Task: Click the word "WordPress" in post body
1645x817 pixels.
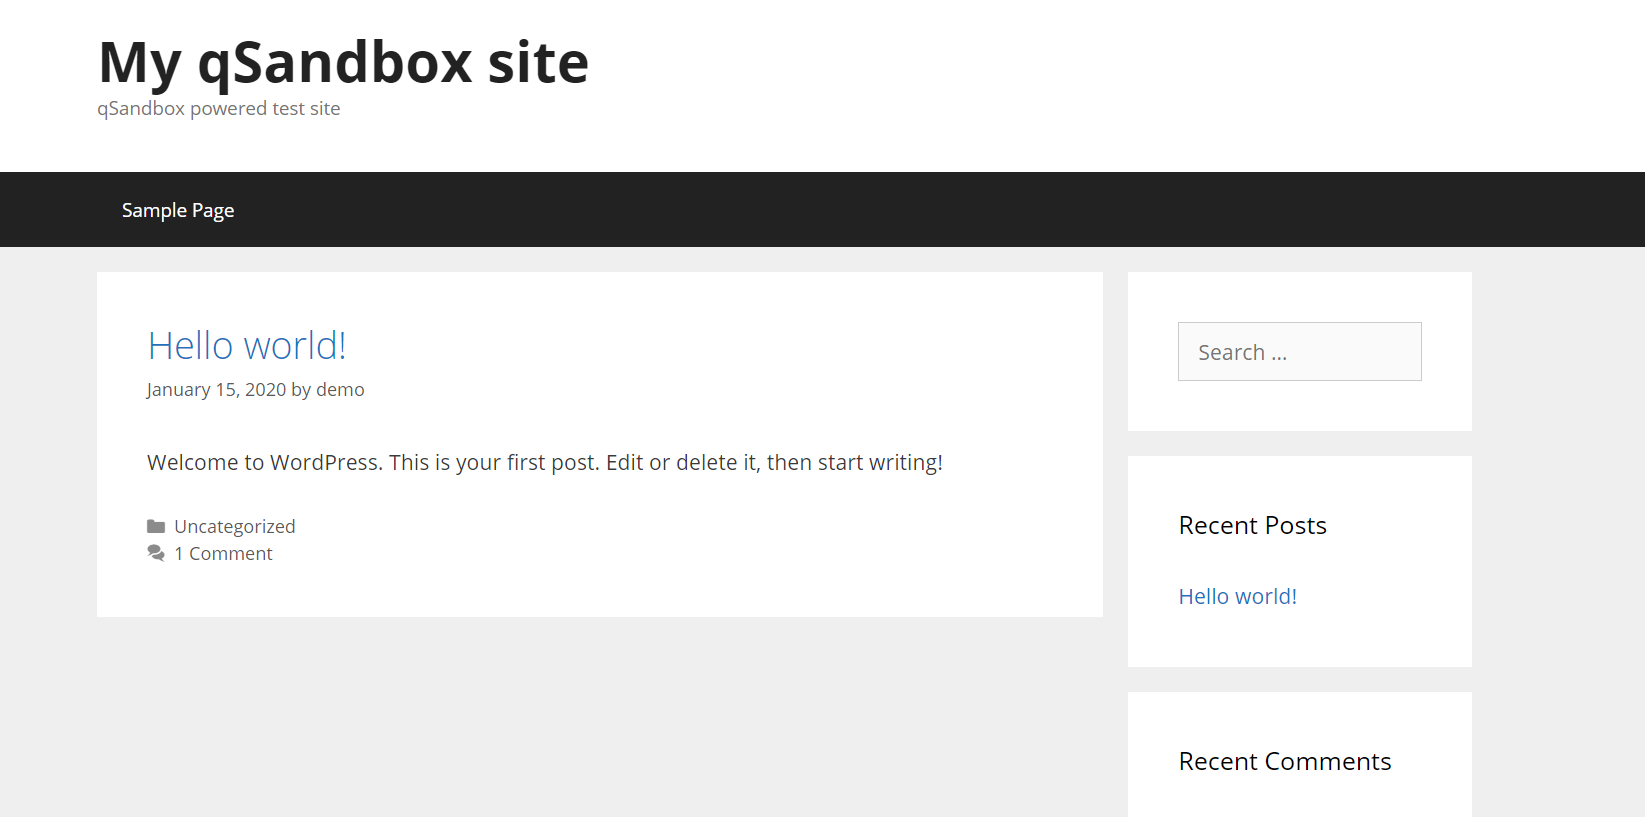Action: click(x=325, y=463)
